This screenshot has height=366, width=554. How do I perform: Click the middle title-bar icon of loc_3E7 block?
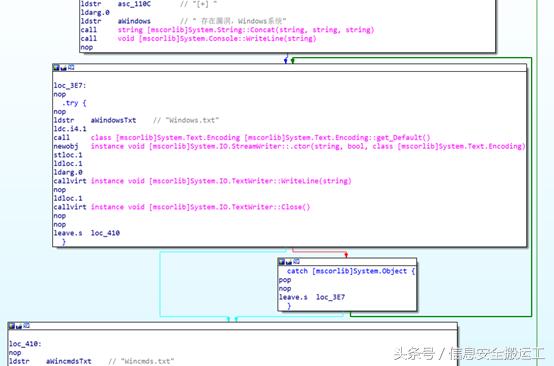64,67
